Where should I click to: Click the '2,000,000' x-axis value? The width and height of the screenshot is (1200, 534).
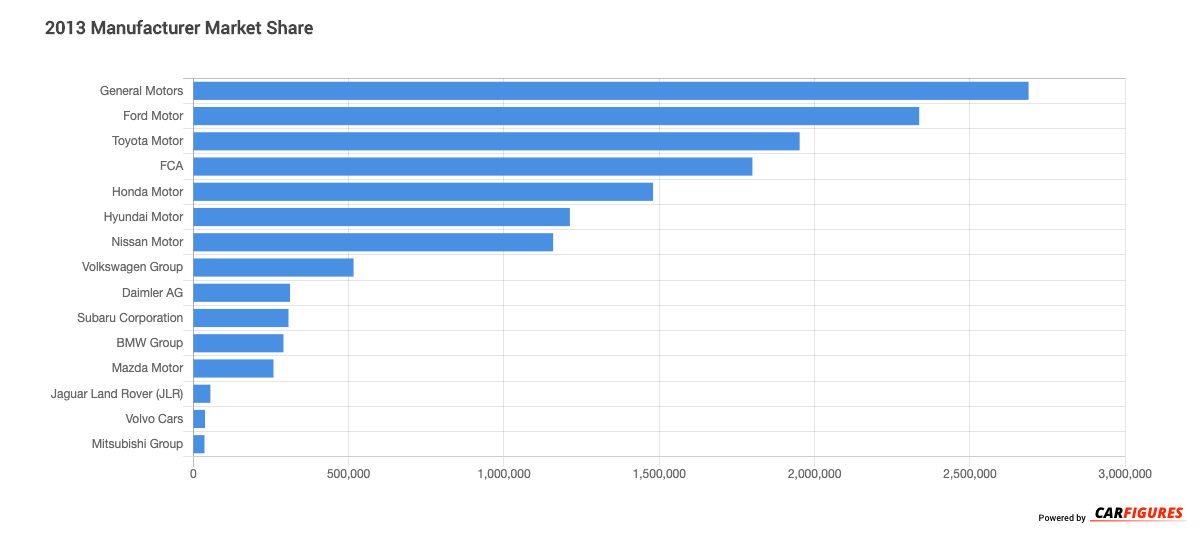coord(814,473)
